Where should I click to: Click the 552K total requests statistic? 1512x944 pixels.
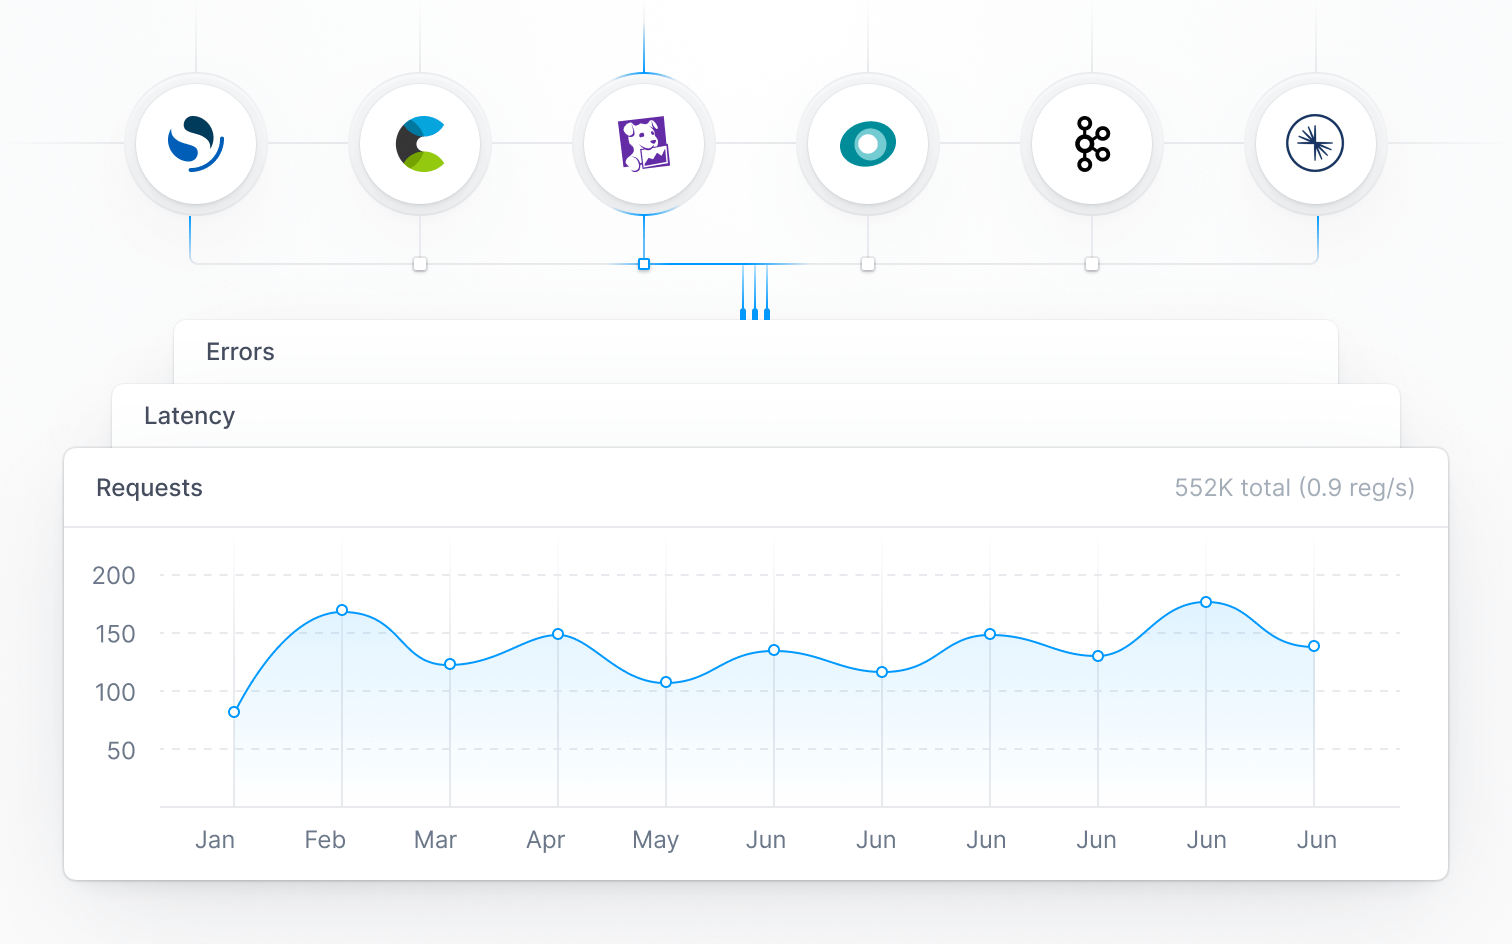pos(1294,488)
